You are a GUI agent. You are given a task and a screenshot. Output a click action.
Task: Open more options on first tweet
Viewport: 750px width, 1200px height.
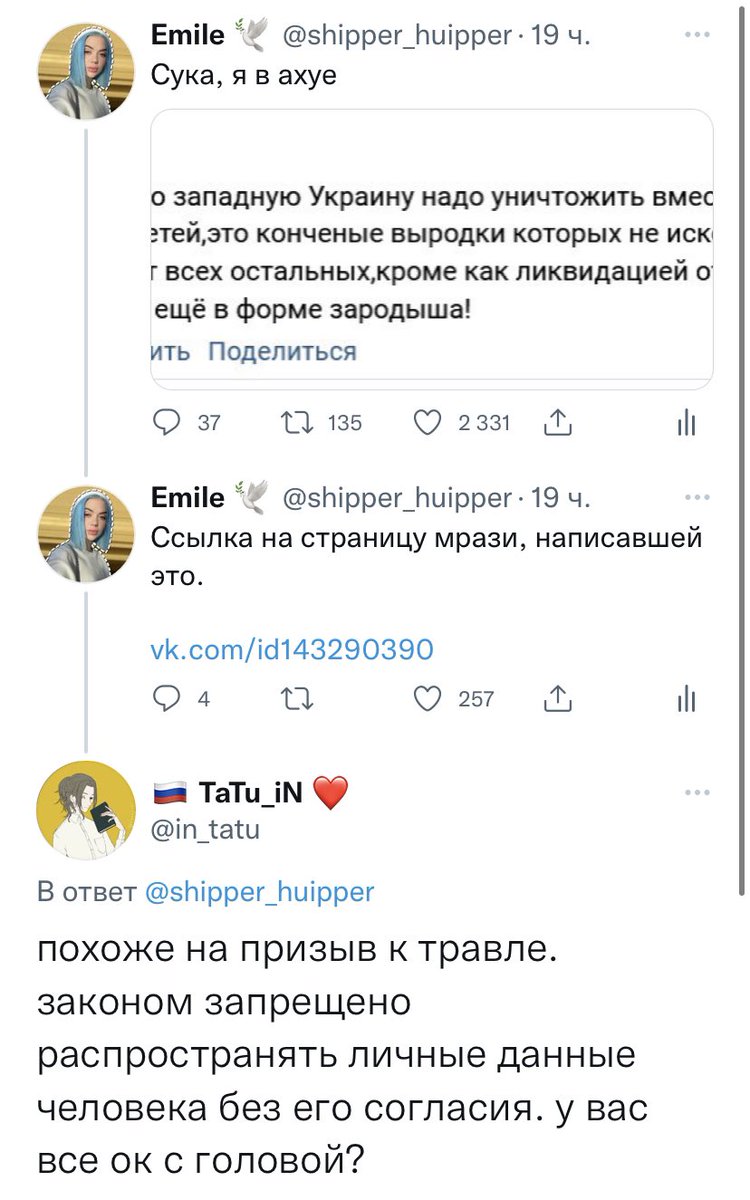pyautogui.click(x=693, y=37)
